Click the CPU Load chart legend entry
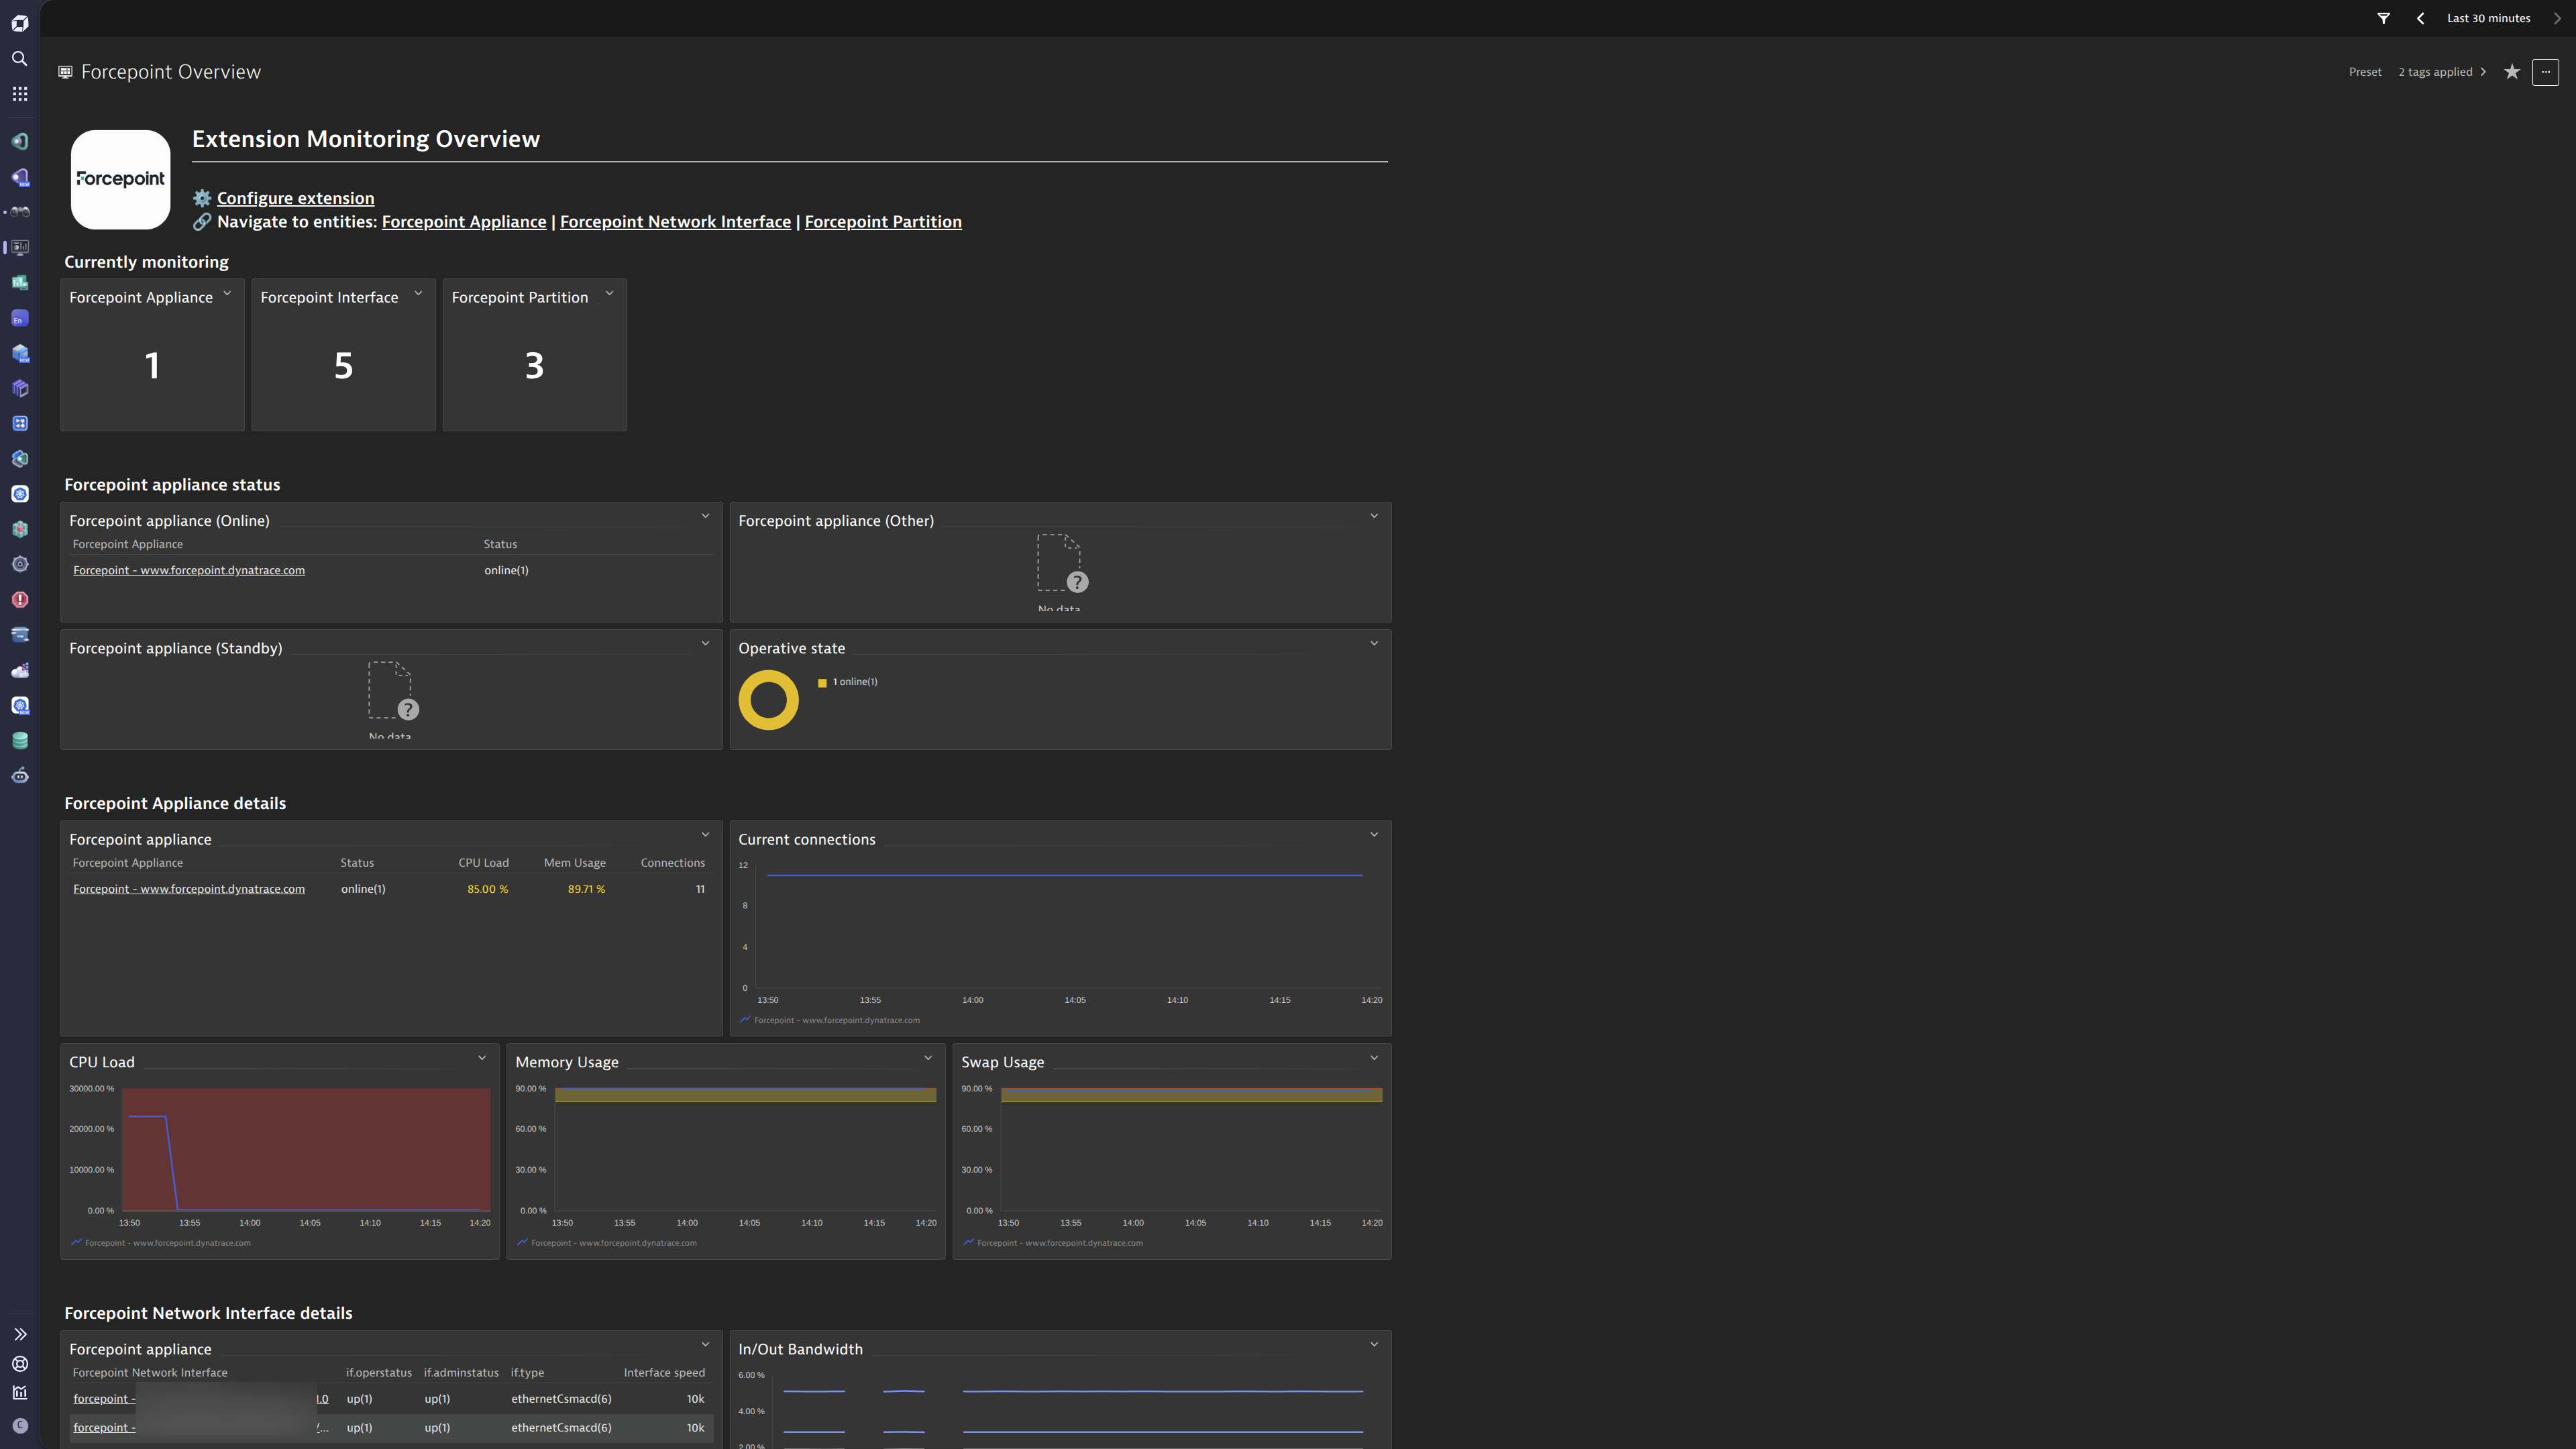The width and height of the screenshot is (2576, 1449). [x=161, y=1243]
